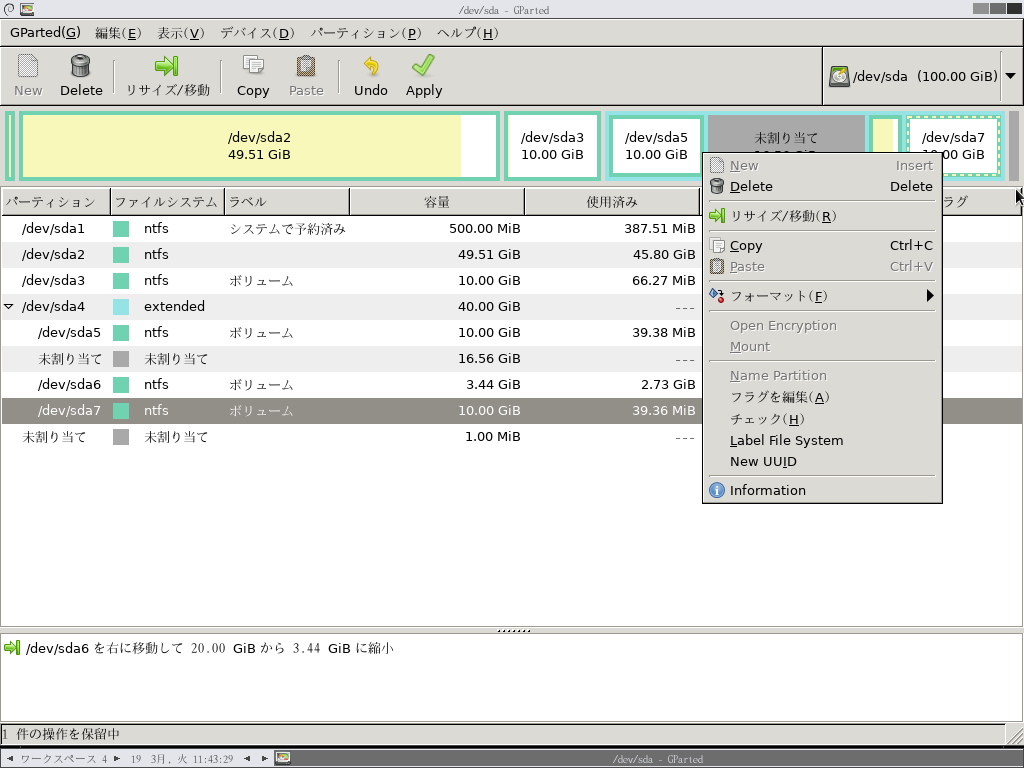1024x768 pixels.
Task: Click the ntfs color swatch for /dev/sda1
Action: [121, 229]
